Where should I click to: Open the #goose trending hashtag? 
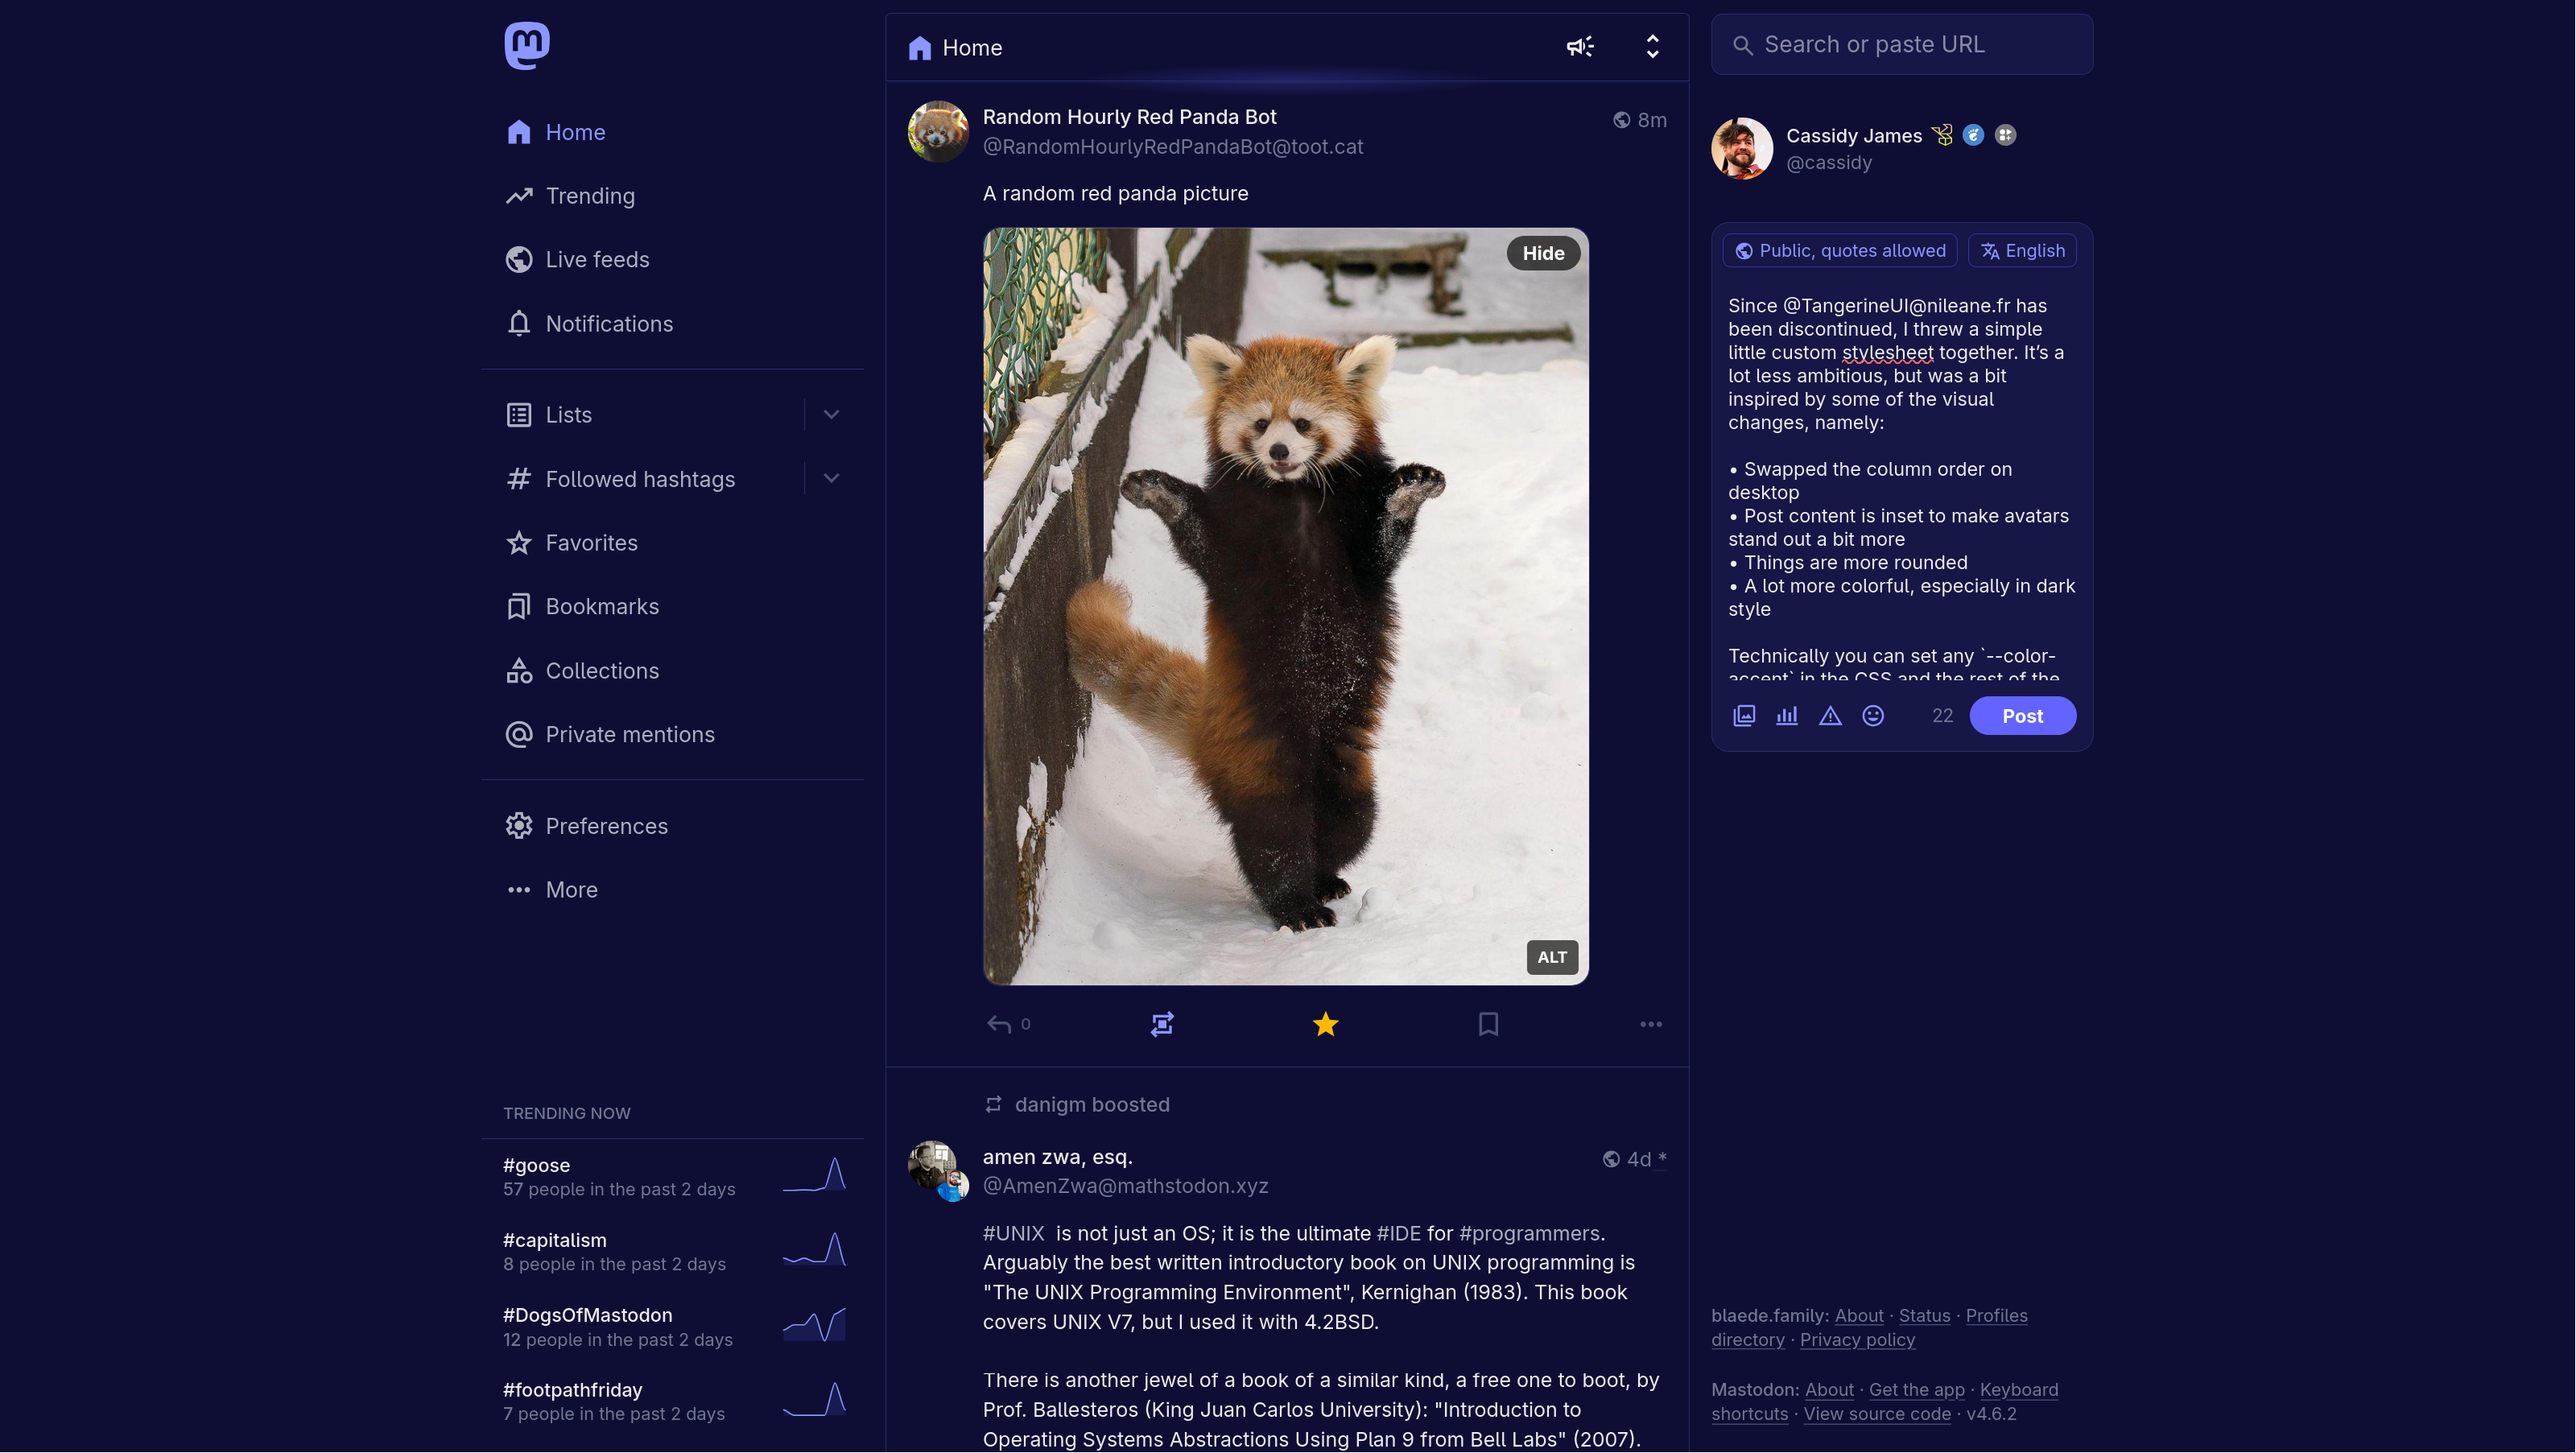pos(536,1166)
